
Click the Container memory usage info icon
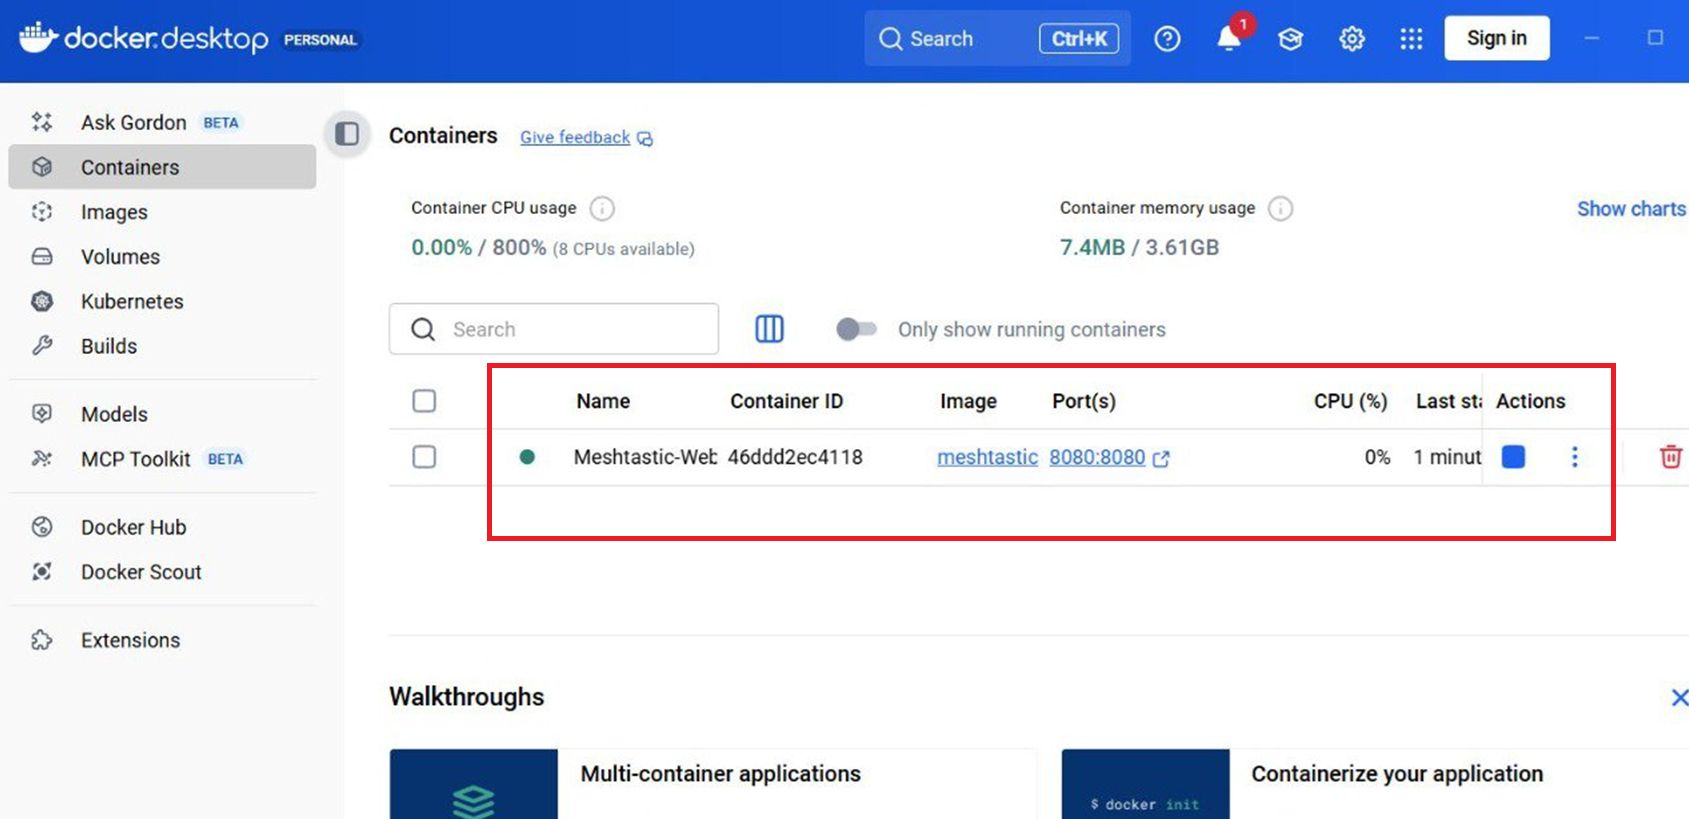[1280, 208]
